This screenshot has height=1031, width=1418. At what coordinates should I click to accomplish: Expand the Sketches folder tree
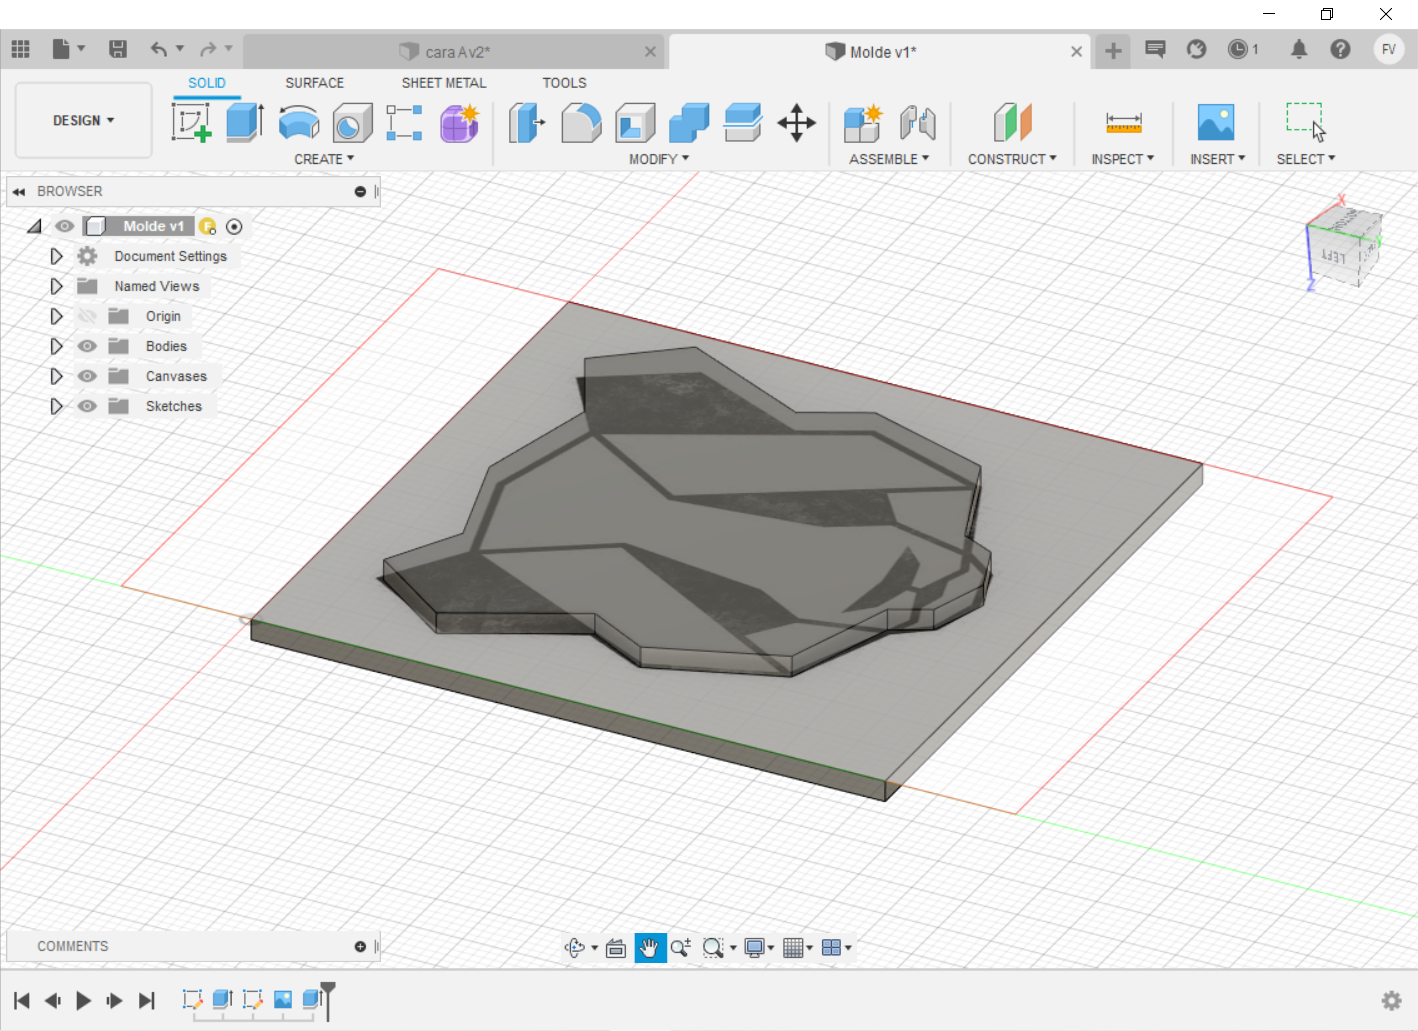tap(56, 406)
